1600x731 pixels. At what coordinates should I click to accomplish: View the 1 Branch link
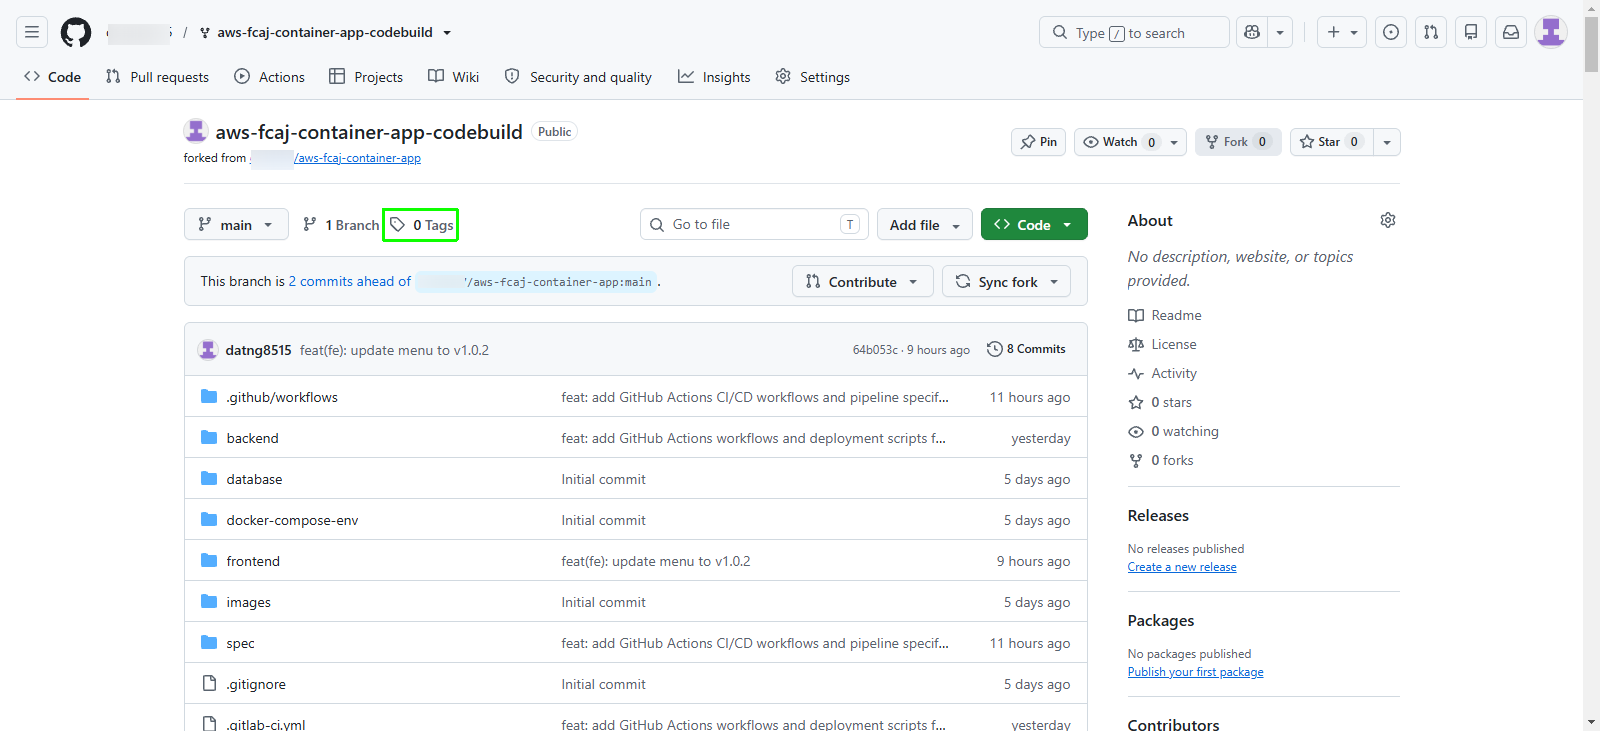click(x=341, y=224)
